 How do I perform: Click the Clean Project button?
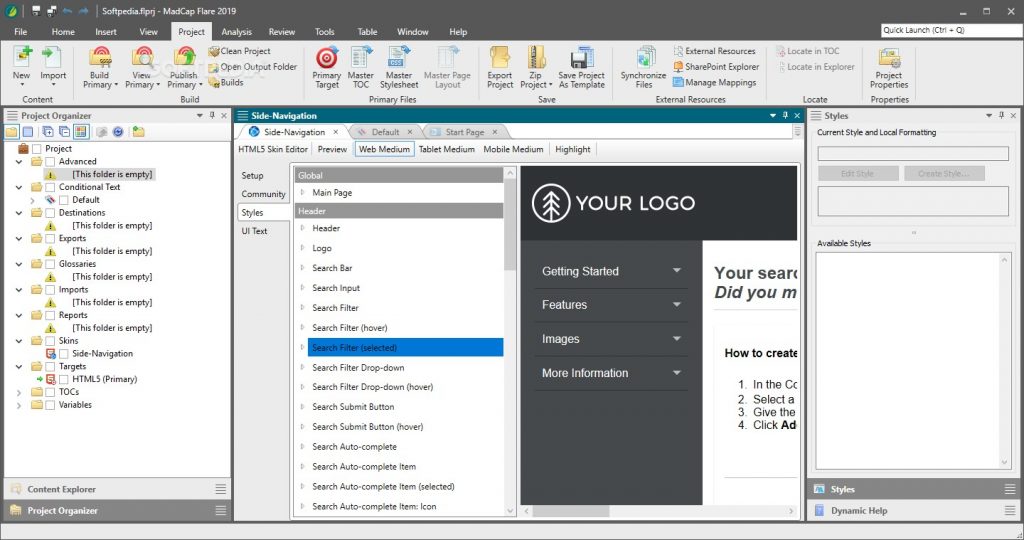pos(245,51)
